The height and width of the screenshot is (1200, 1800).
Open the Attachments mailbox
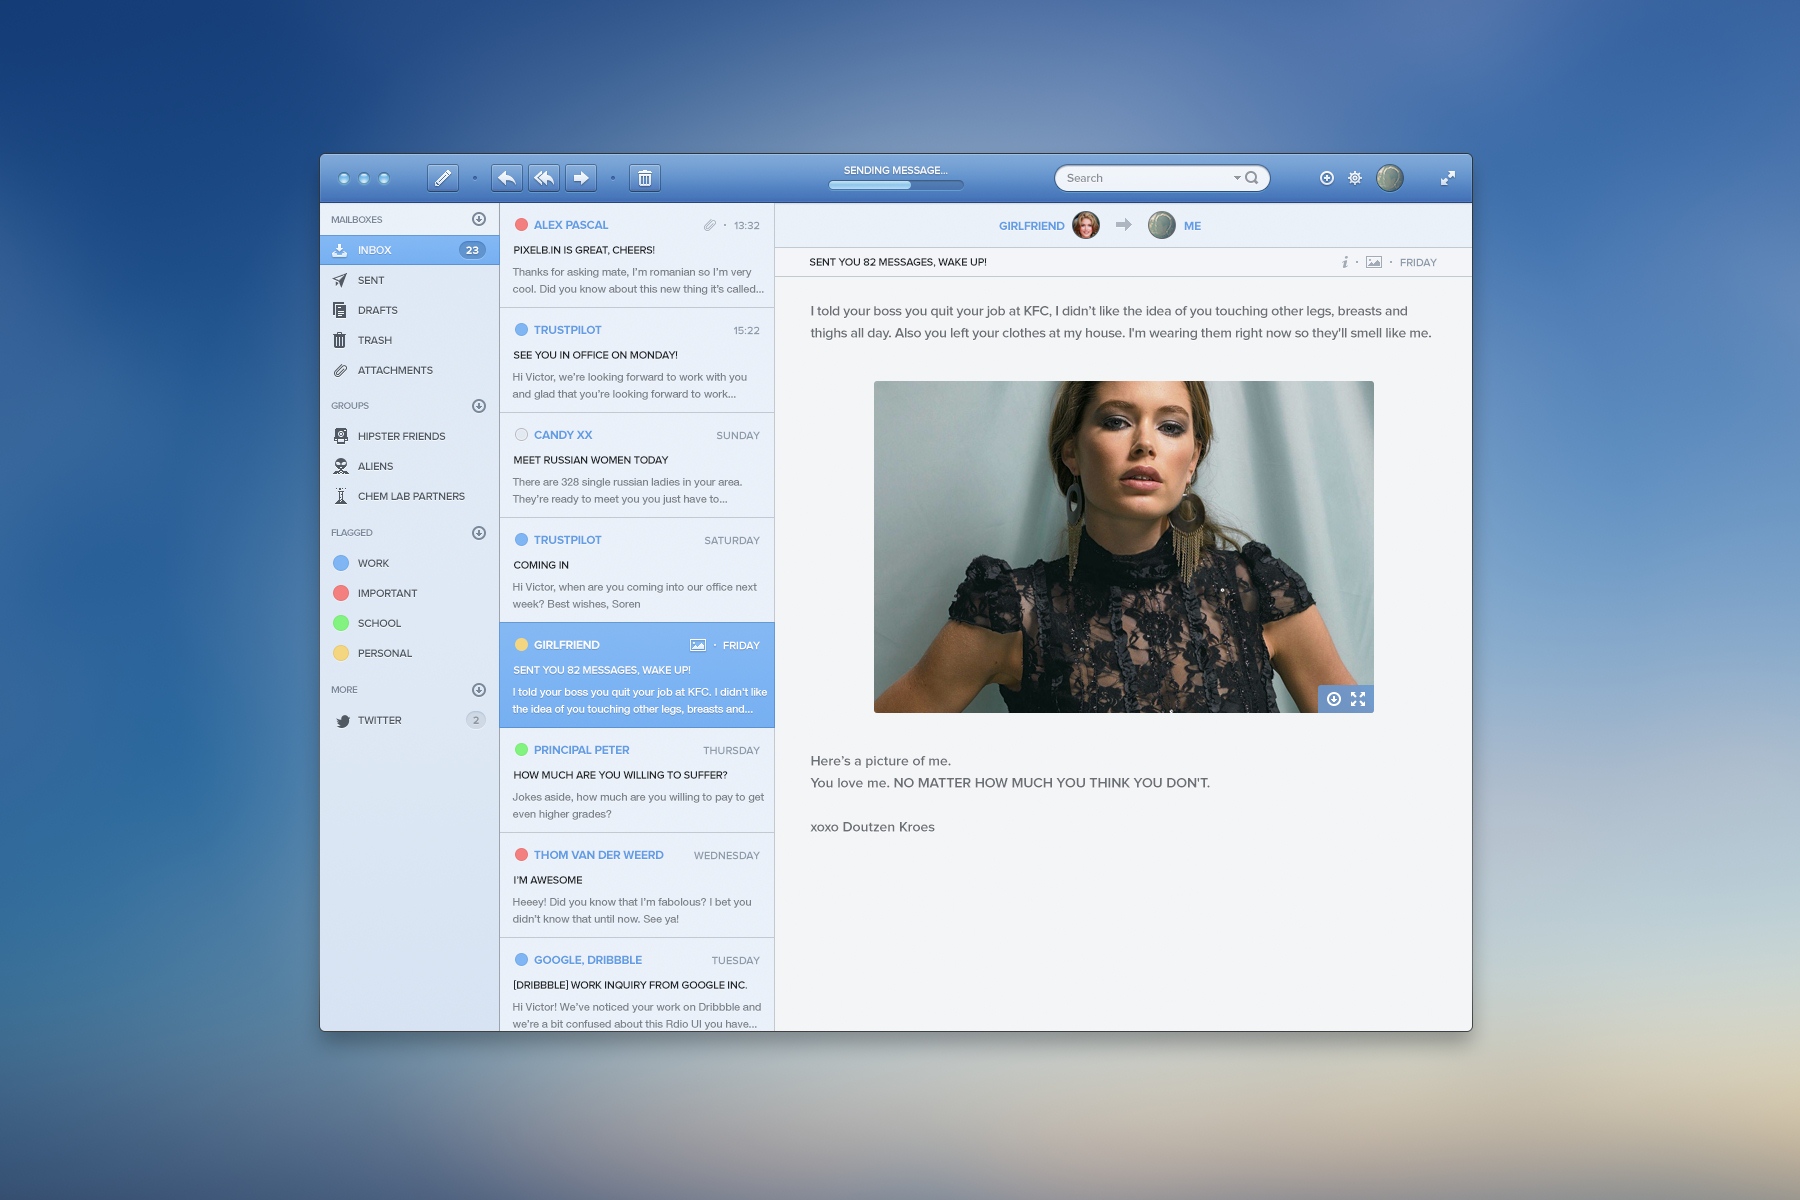point(410,370)
